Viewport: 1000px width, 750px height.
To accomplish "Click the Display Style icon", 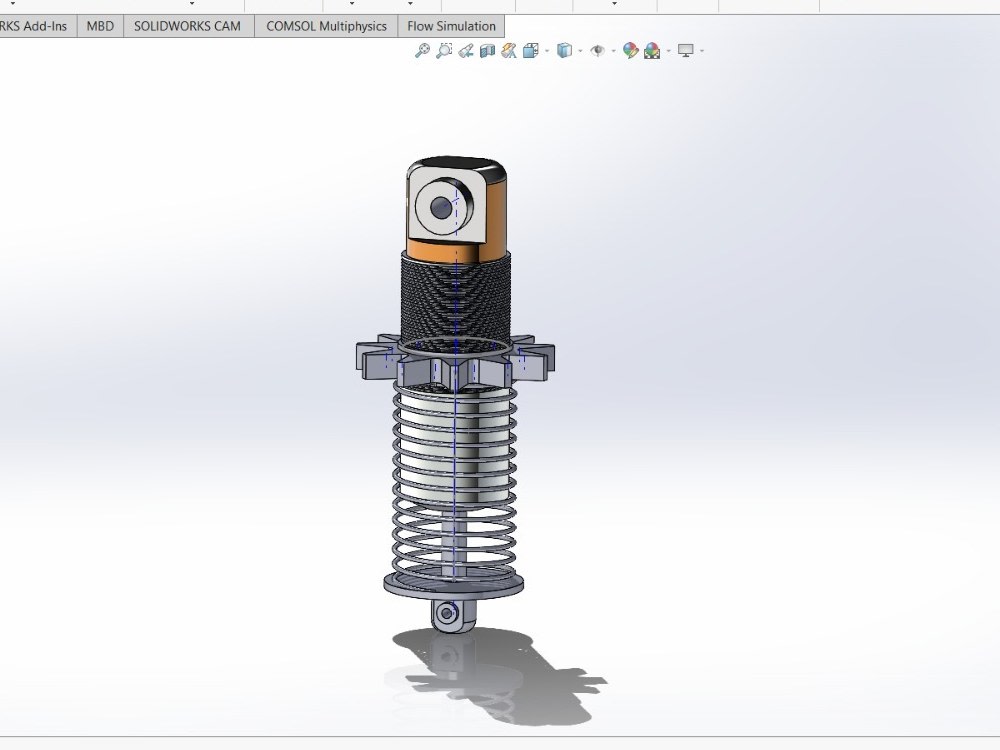I will coord(566,50).
